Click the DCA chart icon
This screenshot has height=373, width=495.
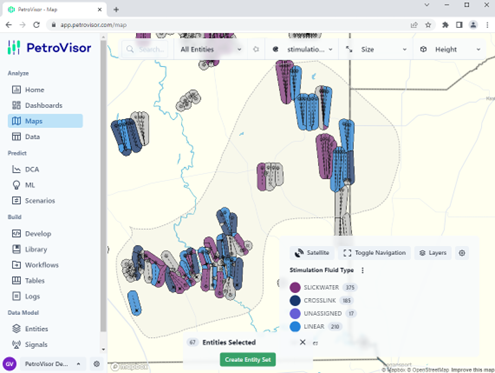pyautogui.click(x=16, y=169)
